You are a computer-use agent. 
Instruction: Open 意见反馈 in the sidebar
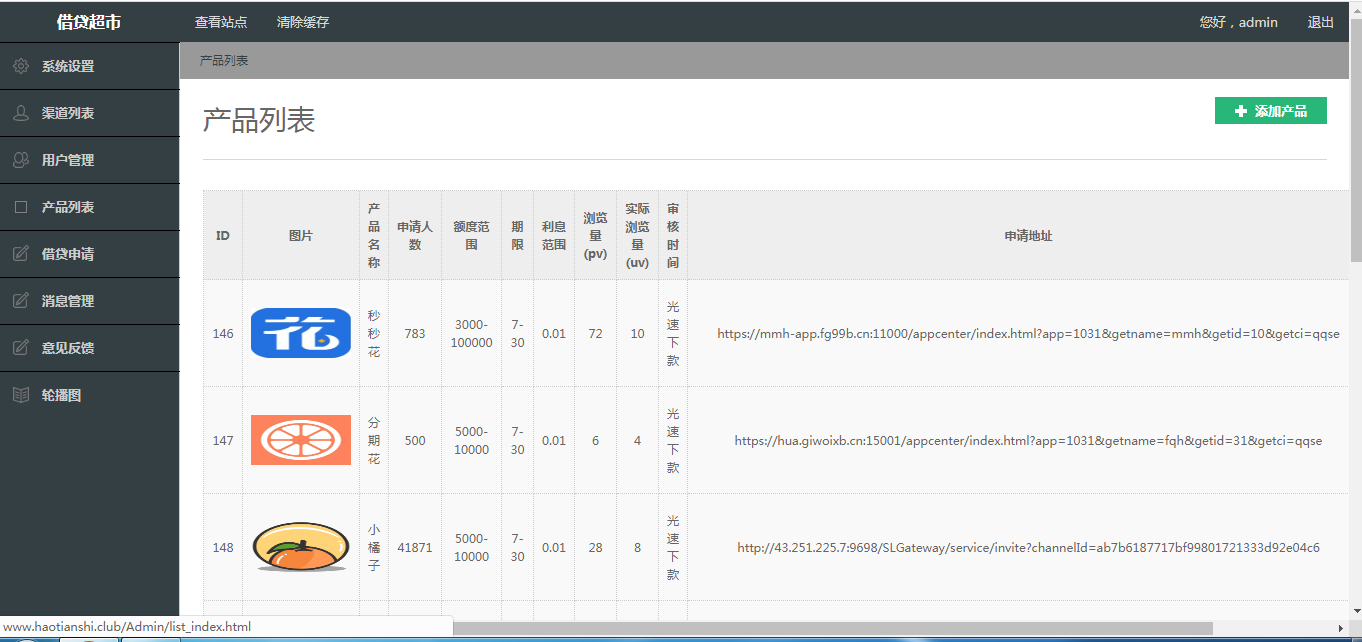pyautogui.click(x=90, y=348)
